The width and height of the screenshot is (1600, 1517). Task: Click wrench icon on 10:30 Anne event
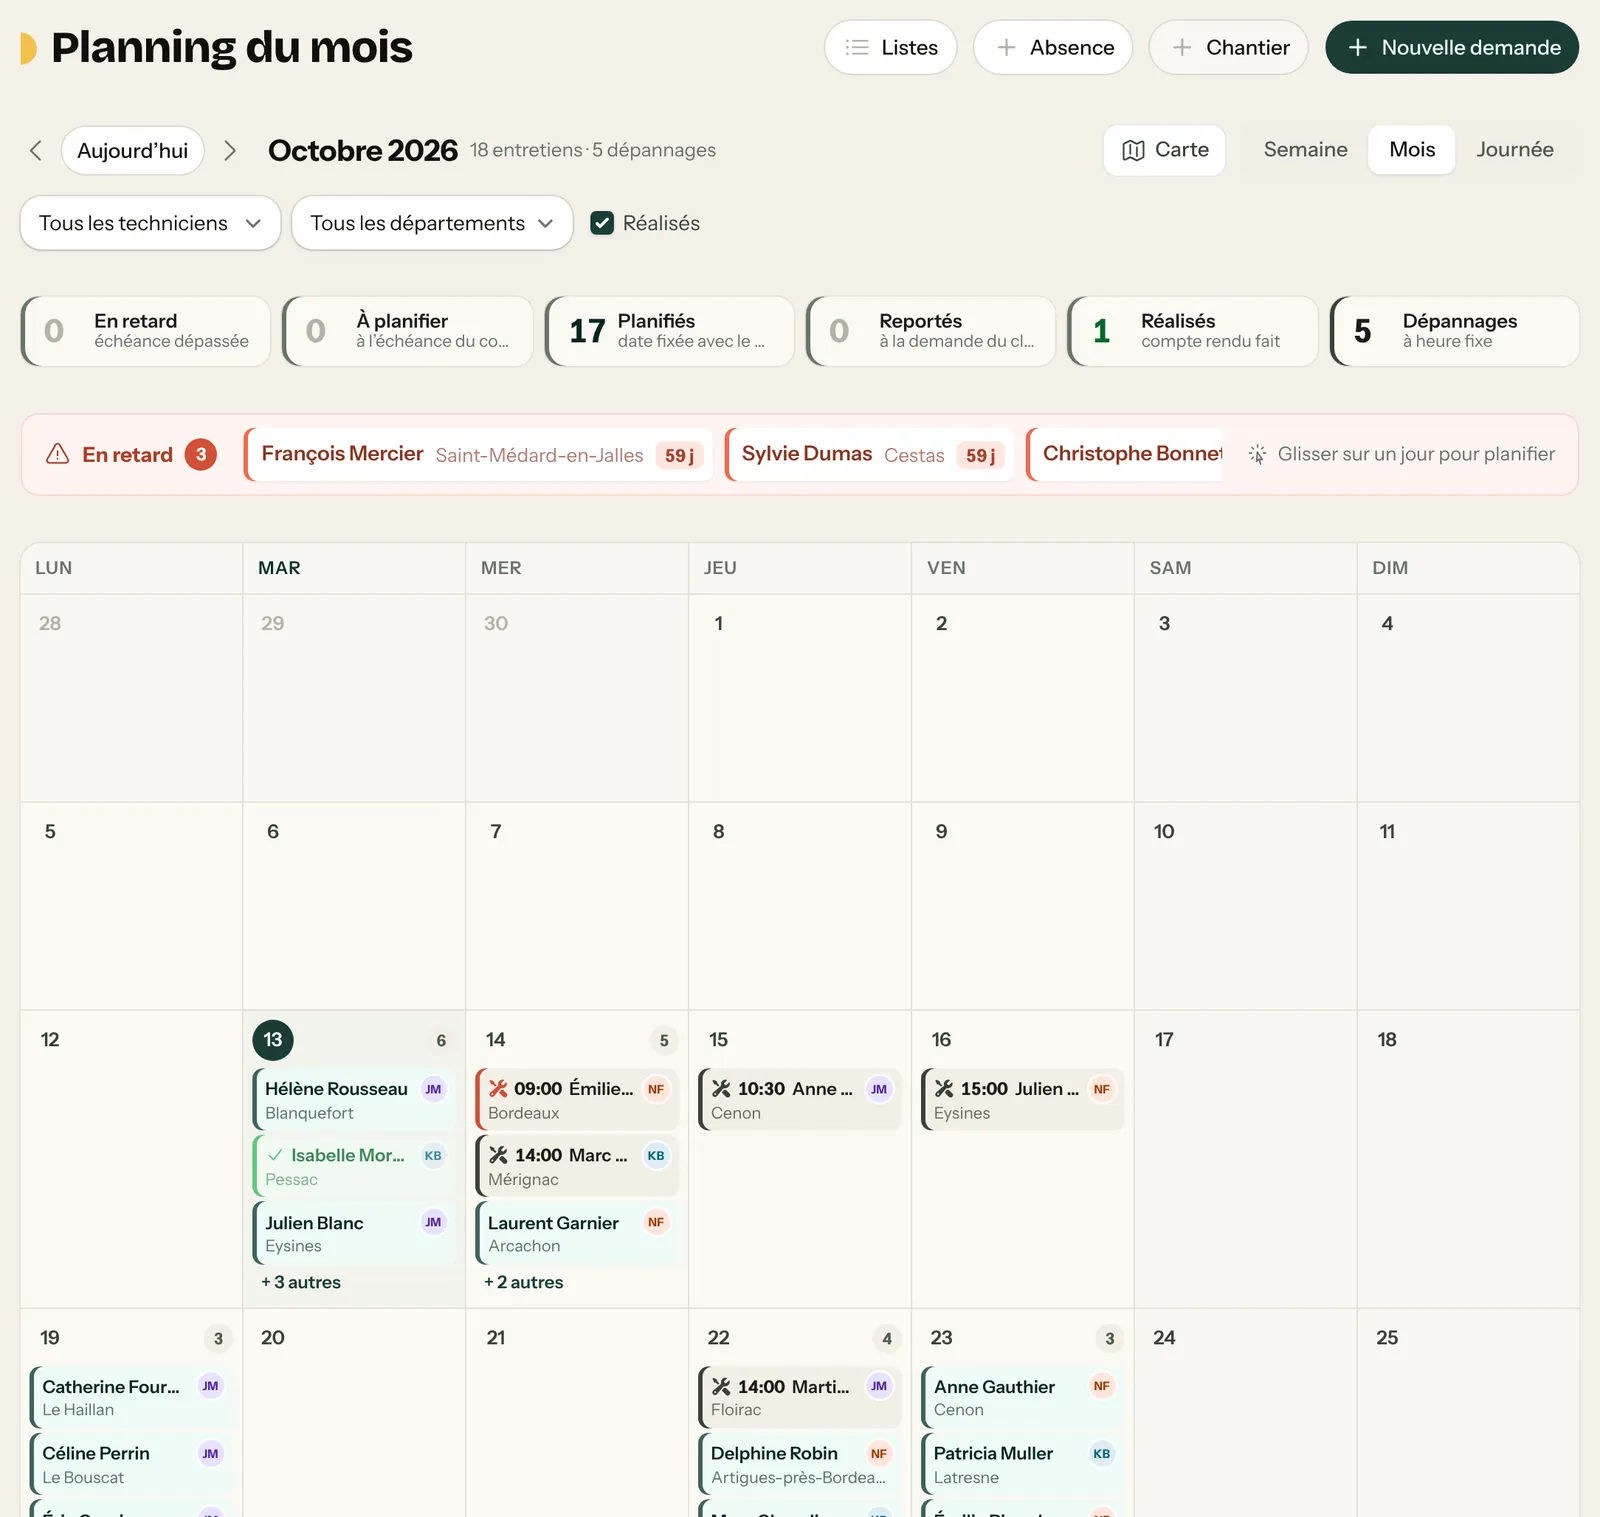coord(721,1089)
